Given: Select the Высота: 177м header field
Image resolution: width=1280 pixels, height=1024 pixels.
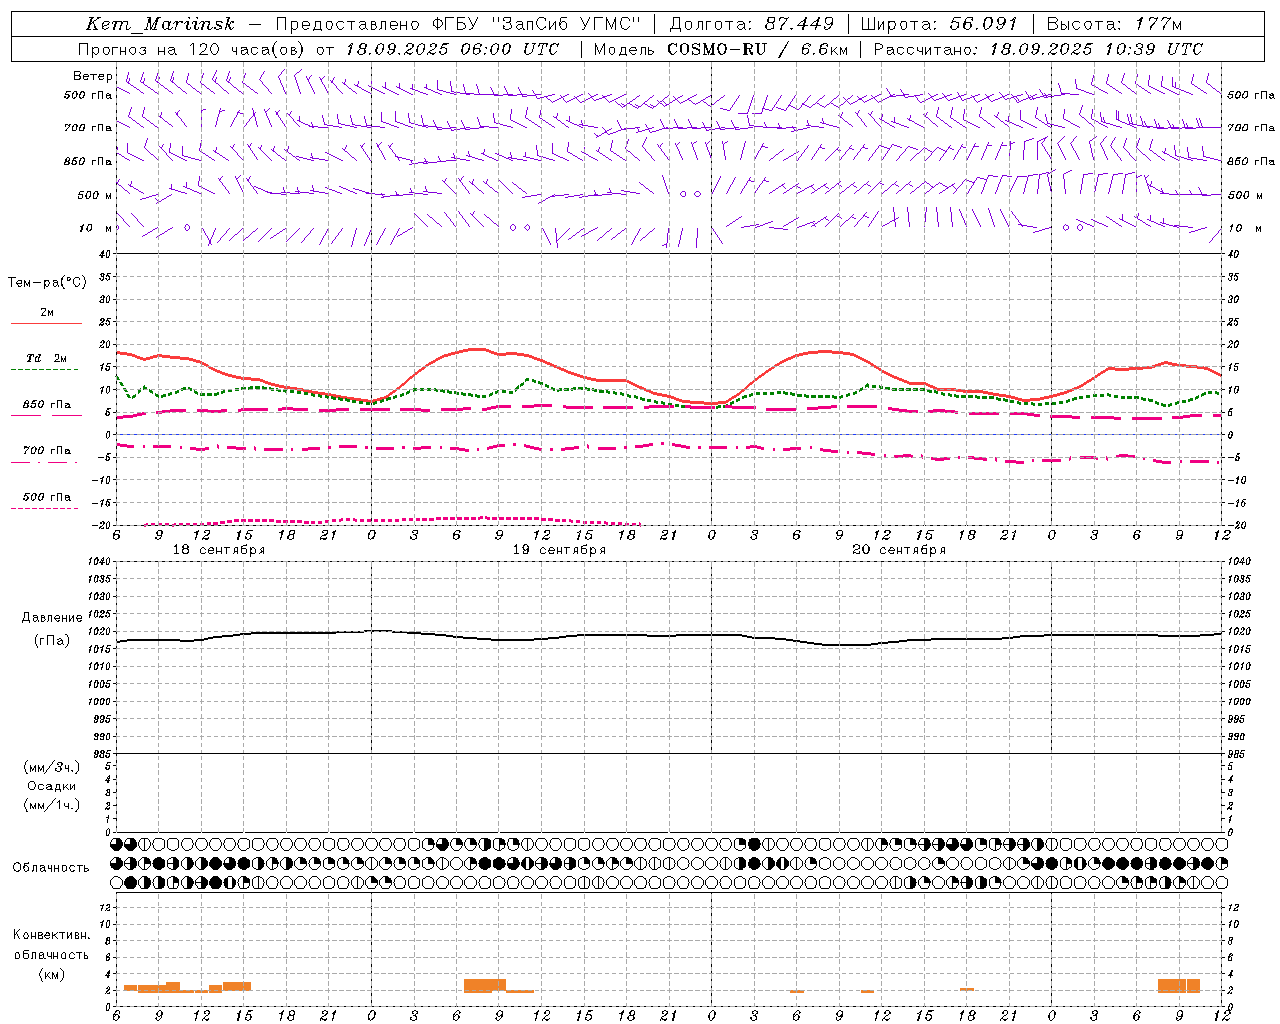Looking at the screenshot, I should 1116,24.
